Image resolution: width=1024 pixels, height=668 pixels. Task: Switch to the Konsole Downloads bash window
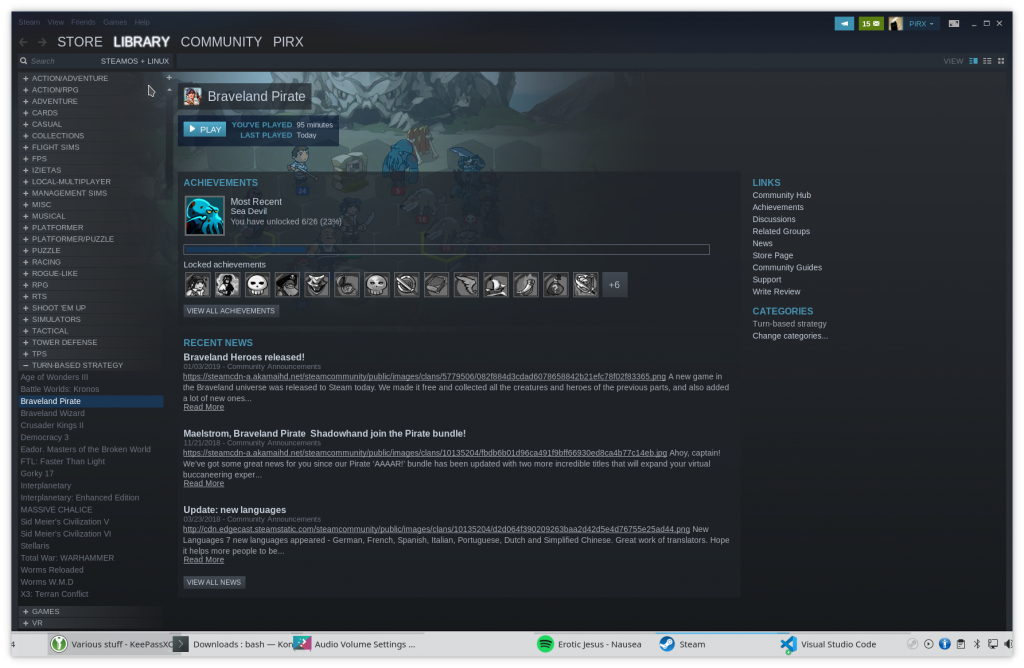click(234, 644)
